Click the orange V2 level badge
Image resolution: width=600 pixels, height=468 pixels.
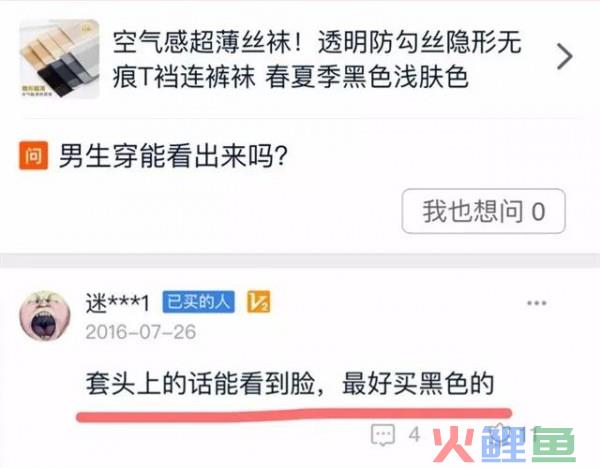pyautogui.click(x=259, y=302)
